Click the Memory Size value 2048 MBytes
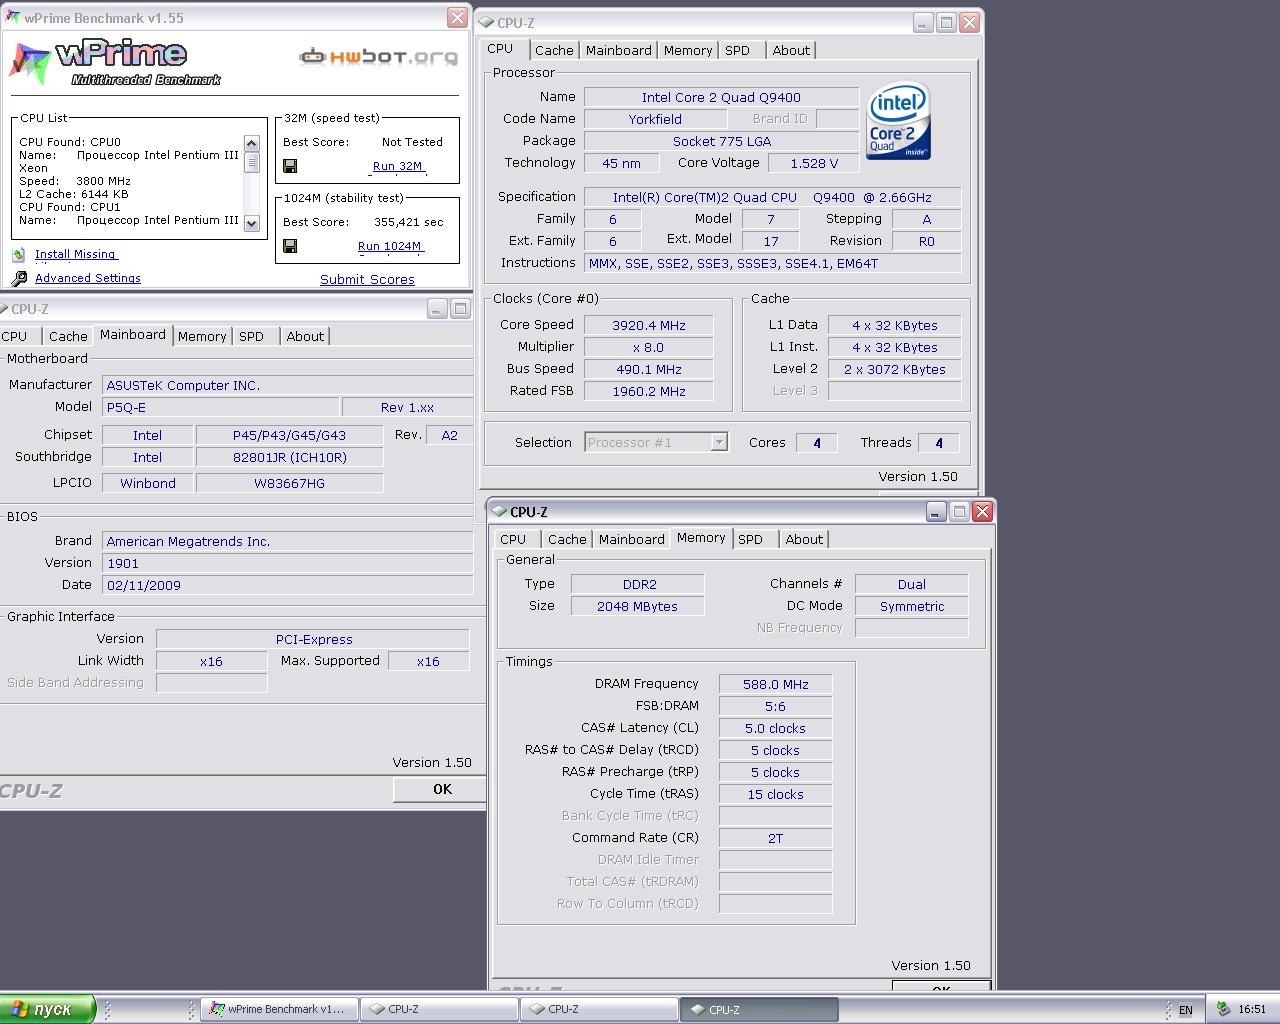The width and height of the screenshot is (1280, 1024). point(637,606)
